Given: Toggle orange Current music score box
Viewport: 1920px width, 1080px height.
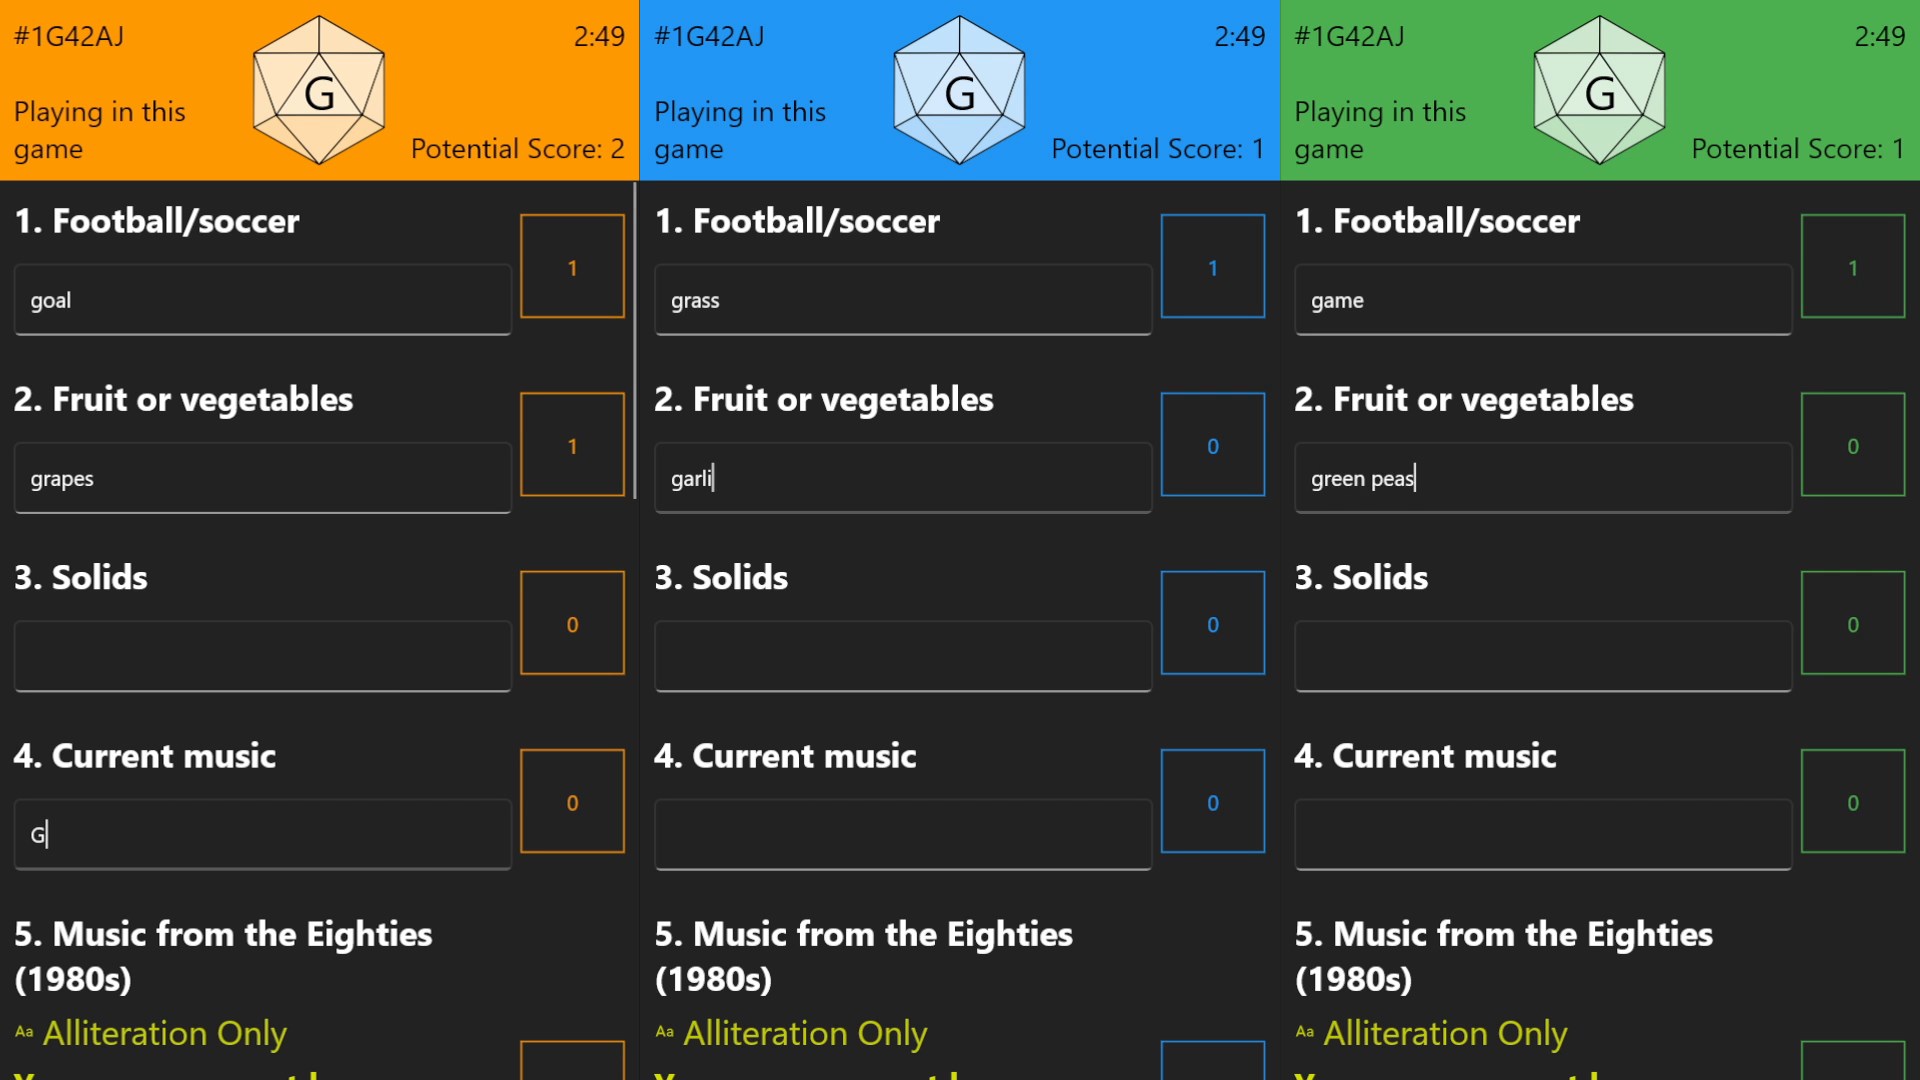Looking at the screenshot, I should click(x=572, y=801).
